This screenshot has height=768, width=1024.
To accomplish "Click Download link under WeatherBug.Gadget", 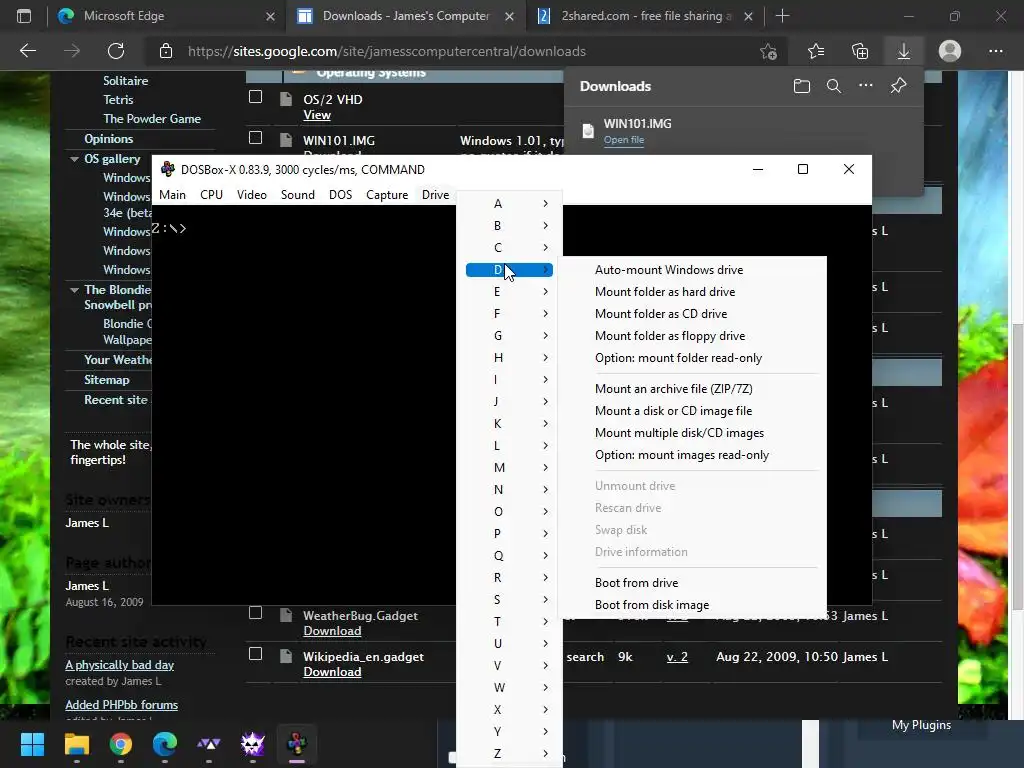I will (x=332, y=631).
